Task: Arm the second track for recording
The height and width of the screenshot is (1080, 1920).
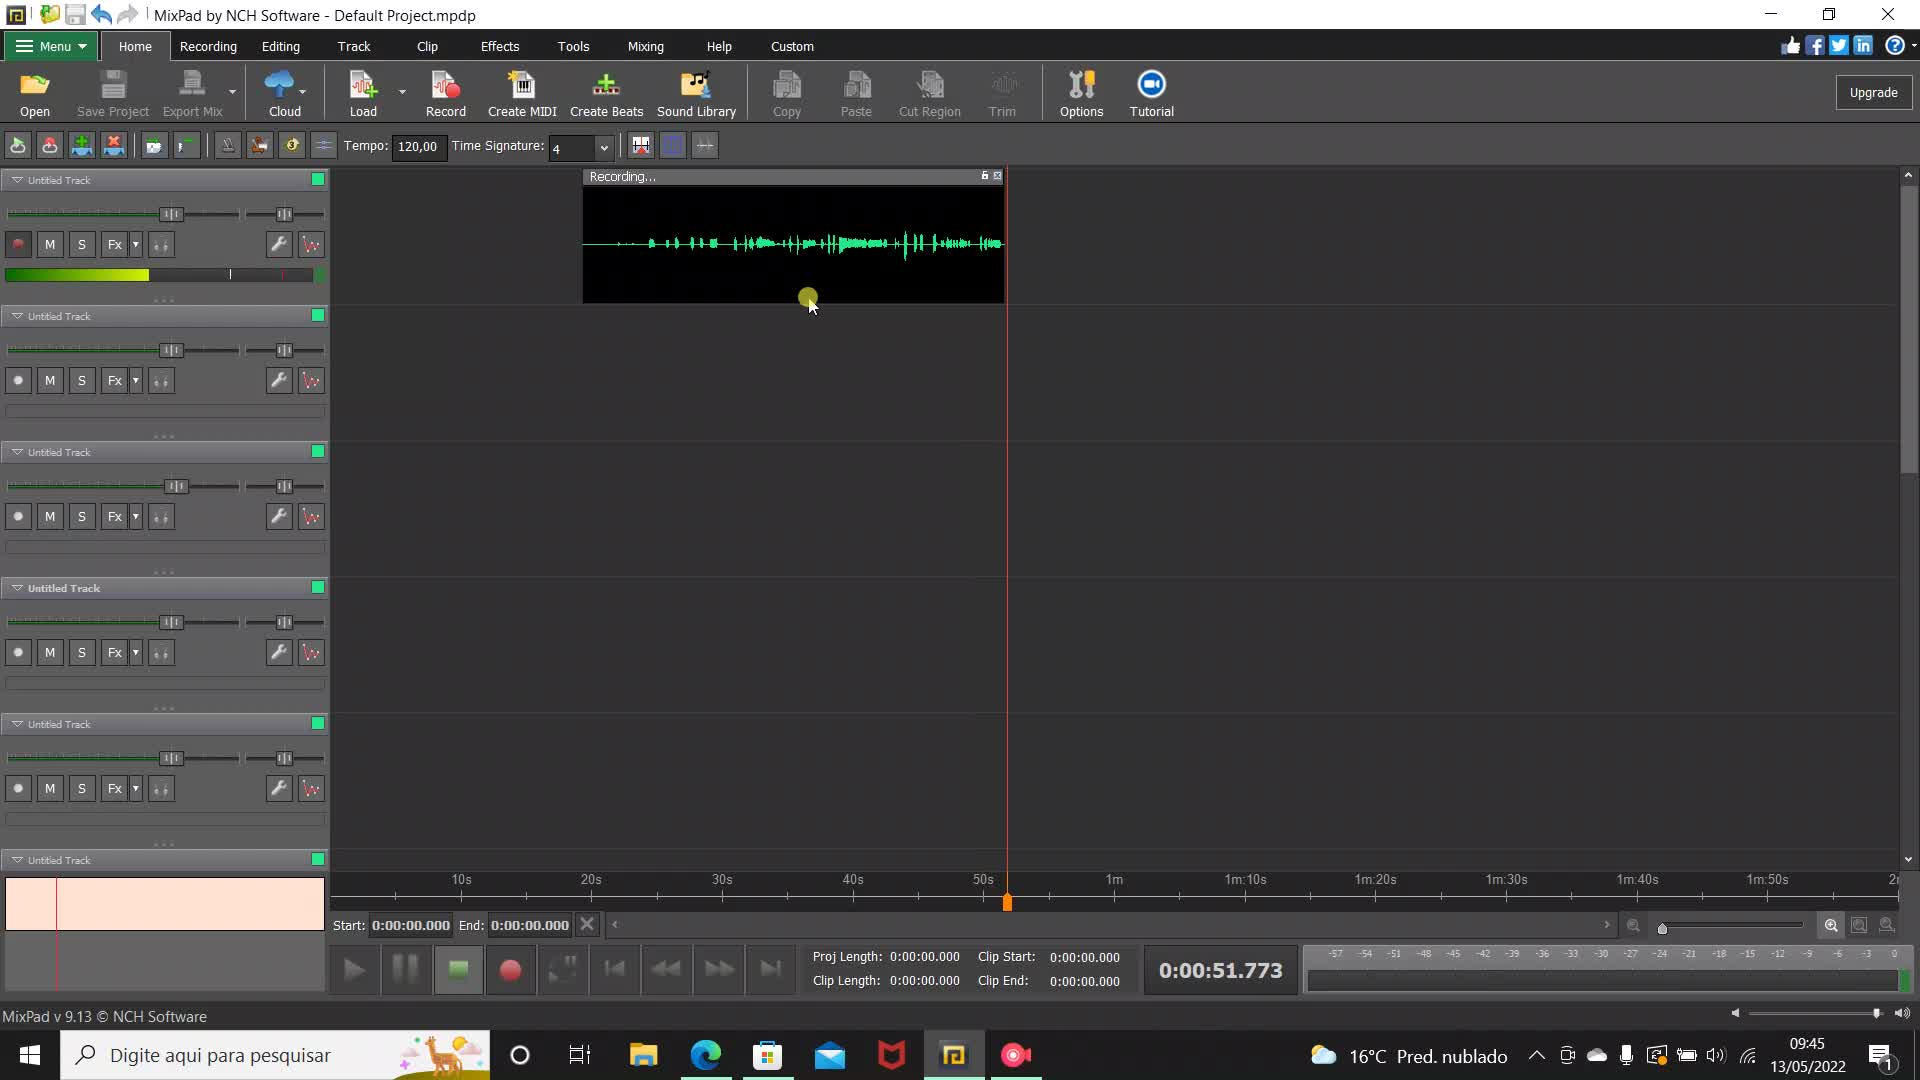Action: point(18,380)
